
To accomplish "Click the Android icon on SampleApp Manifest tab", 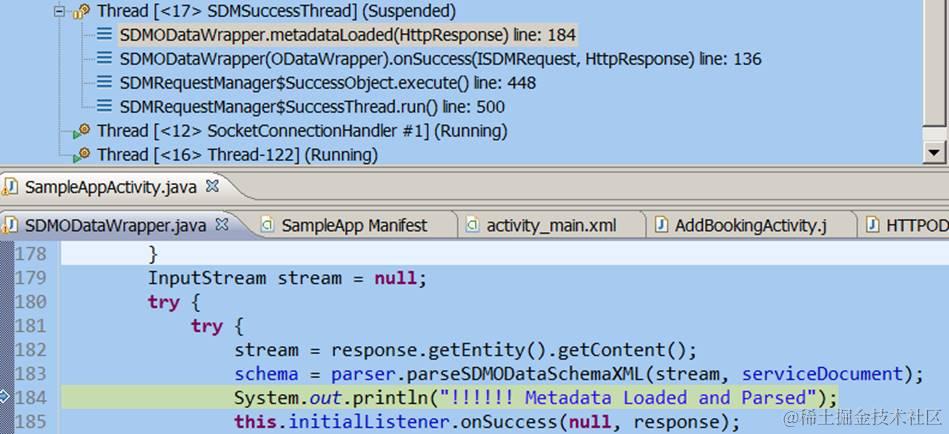I will (268, 226).
